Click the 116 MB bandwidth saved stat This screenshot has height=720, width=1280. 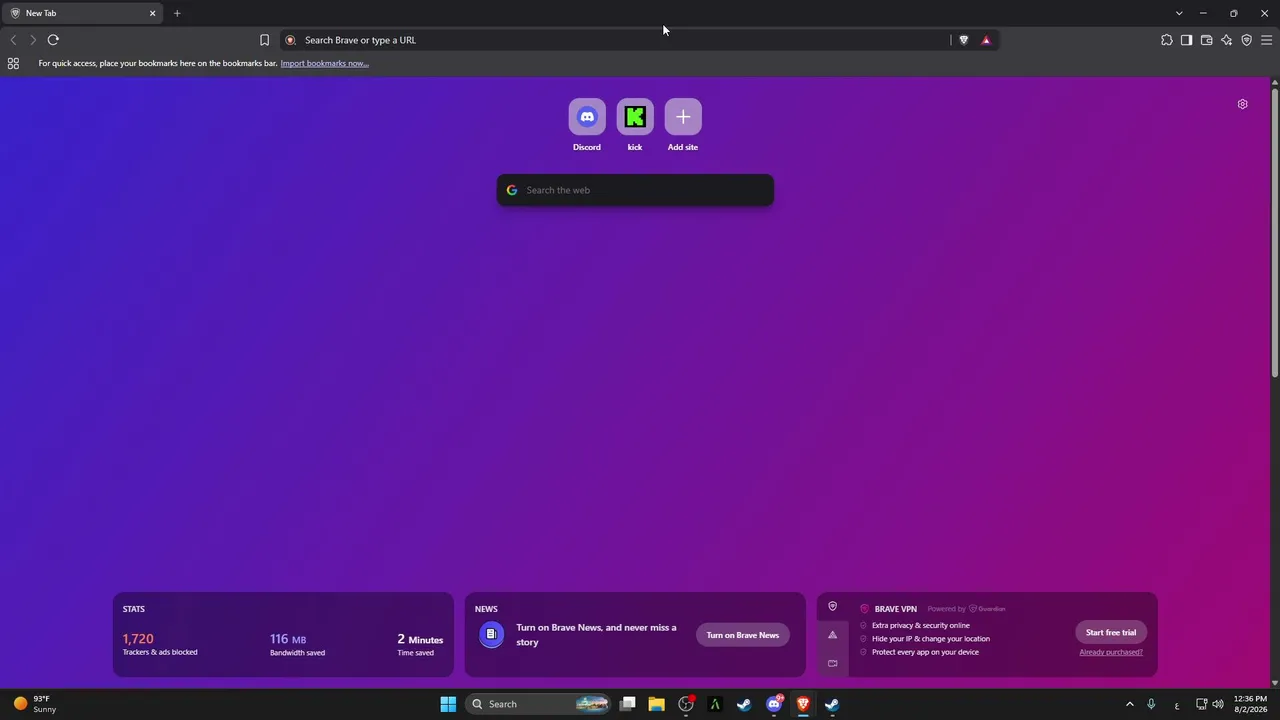[x=297, y=645]
